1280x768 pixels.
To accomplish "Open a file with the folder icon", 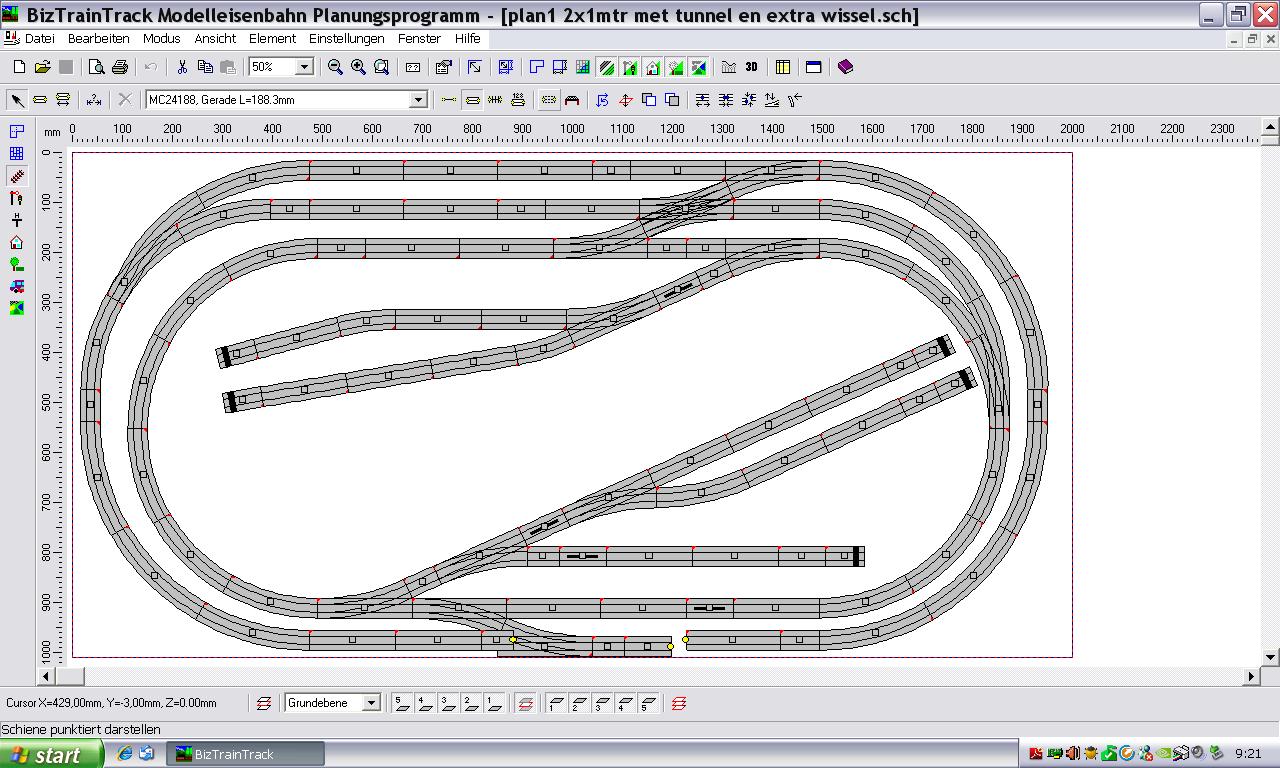I will pyautogui.click(x=42, y=67).
